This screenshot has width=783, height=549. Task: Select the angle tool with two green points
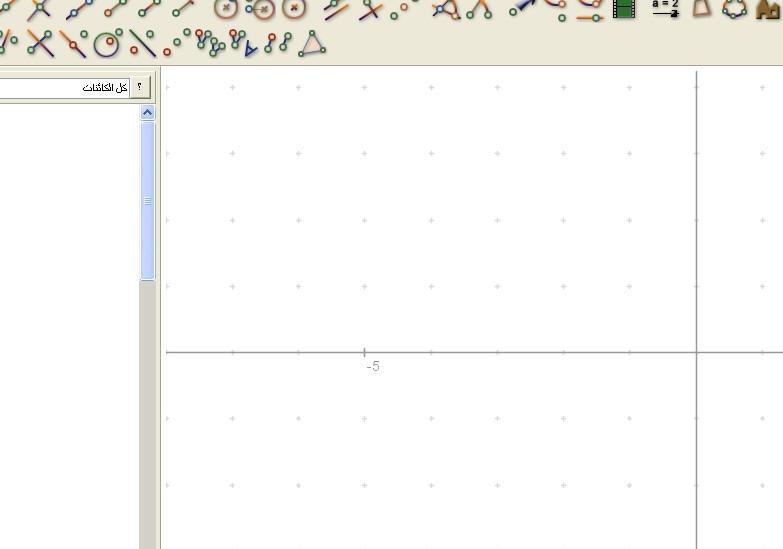(479, 10)
